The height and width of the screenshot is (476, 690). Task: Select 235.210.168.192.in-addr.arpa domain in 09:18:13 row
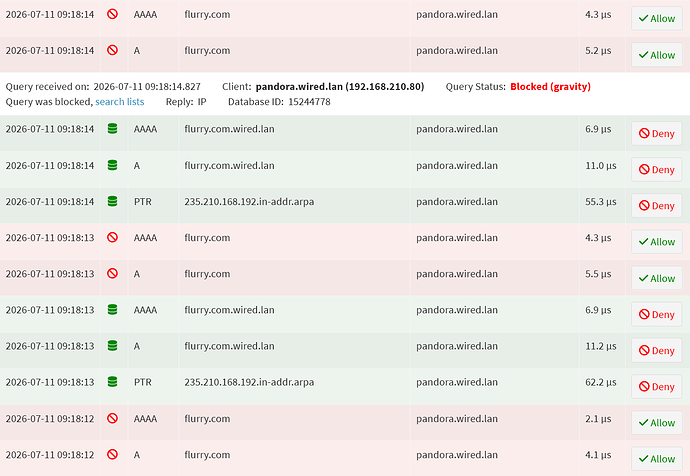249,382
